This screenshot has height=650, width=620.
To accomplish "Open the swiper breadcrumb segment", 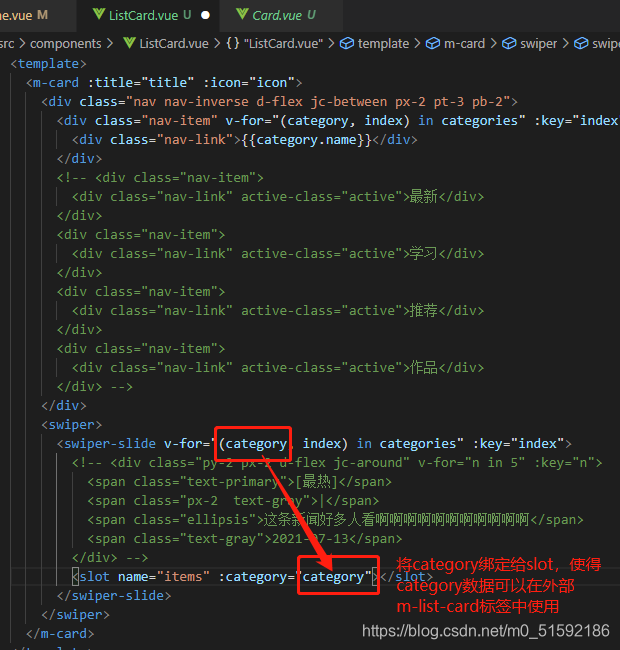I will coord(538,44).
